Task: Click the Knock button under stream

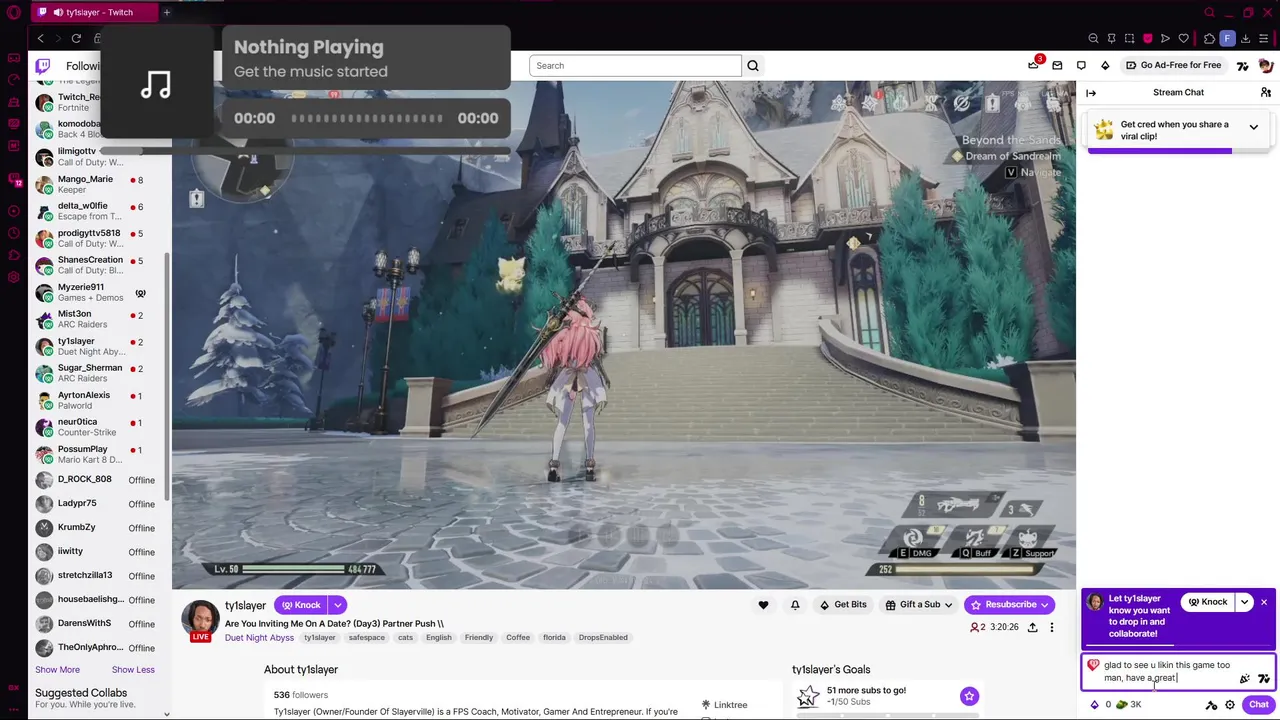Action: (302, 604)
